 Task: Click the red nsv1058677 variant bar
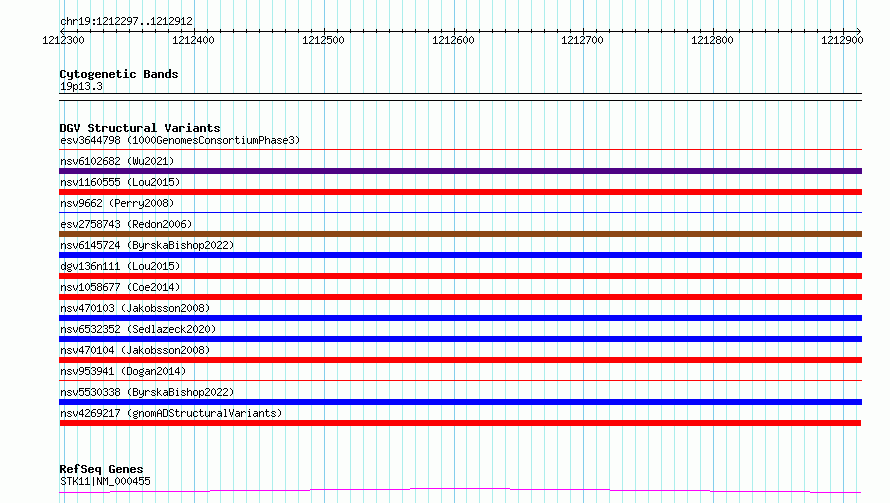point(460,297)
